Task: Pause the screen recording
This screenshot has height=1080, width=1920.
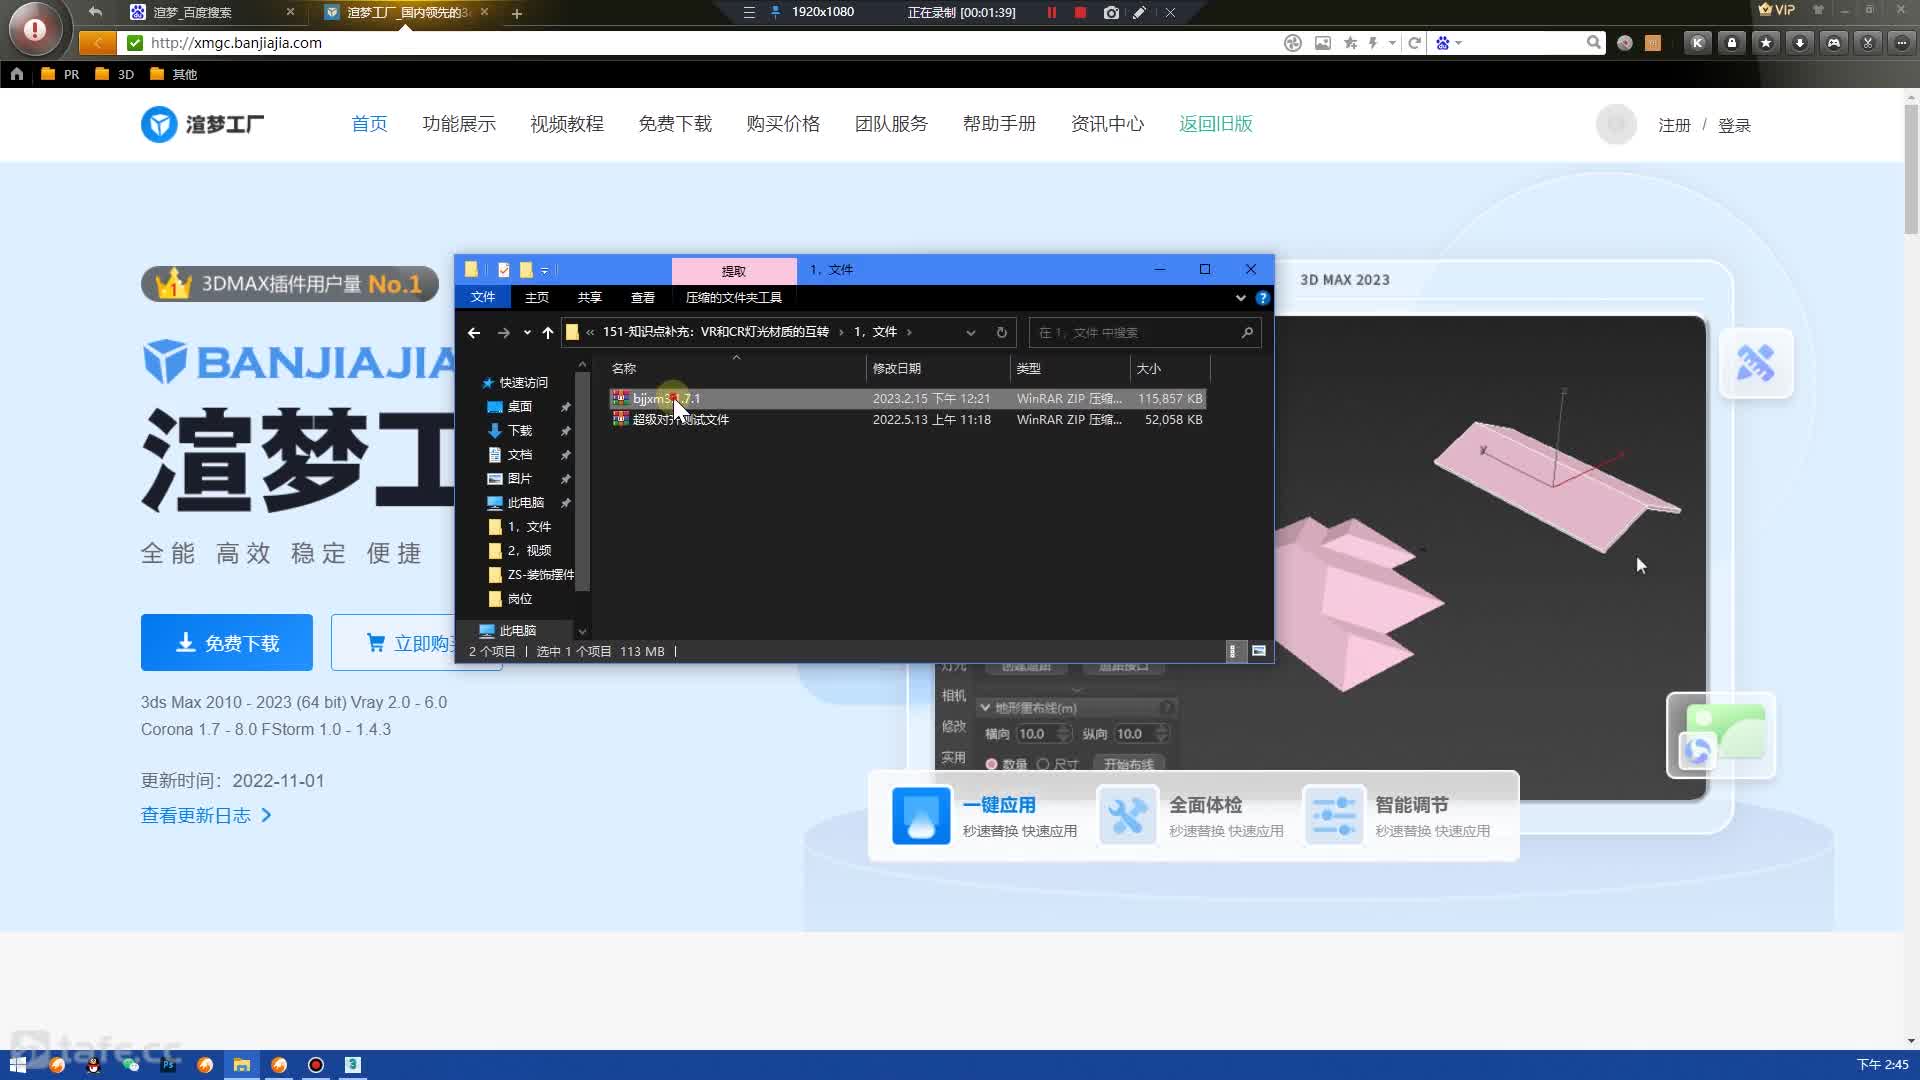Action: pos(1052,13)
